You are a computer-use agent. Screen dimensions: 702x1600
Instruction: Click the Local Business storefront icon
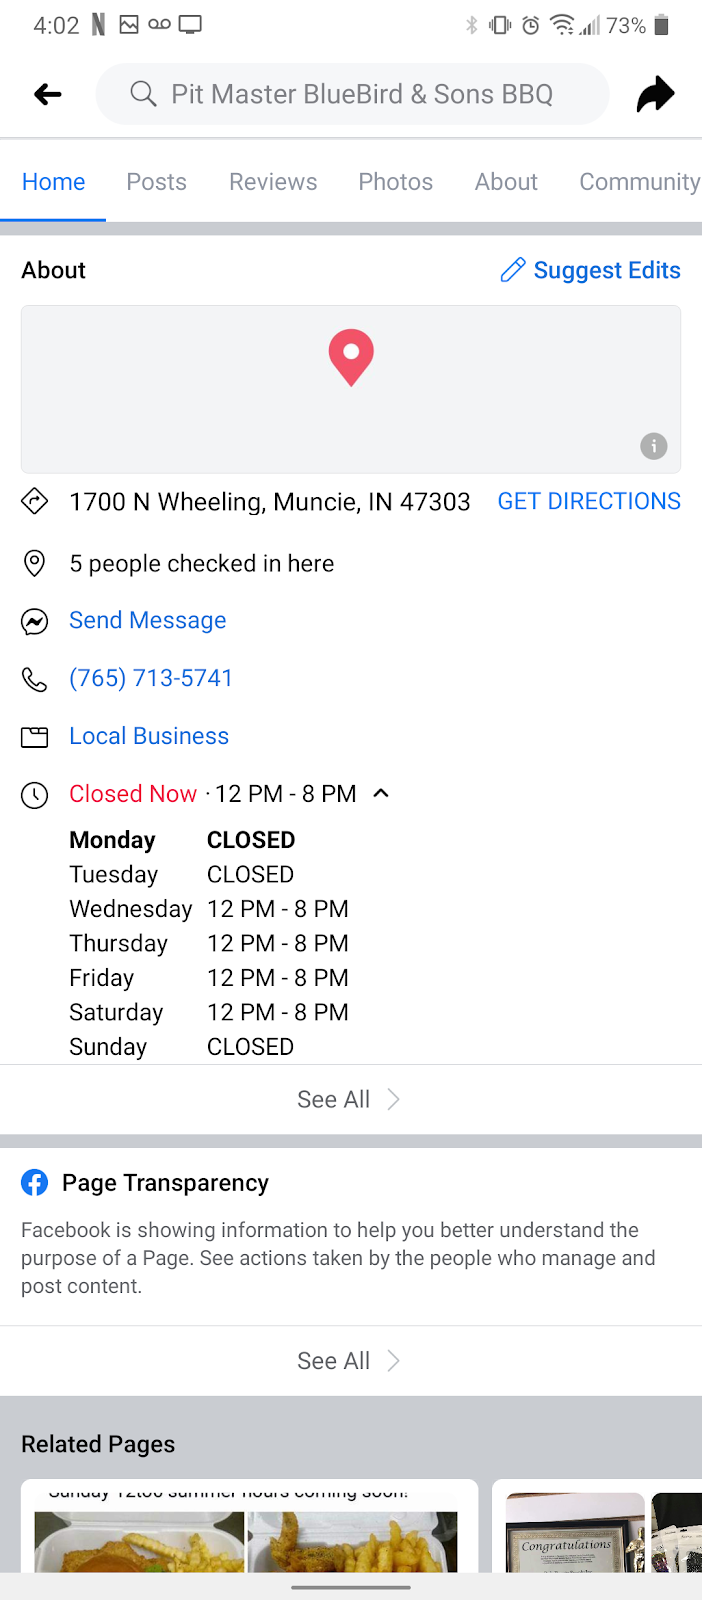point(34,736)
